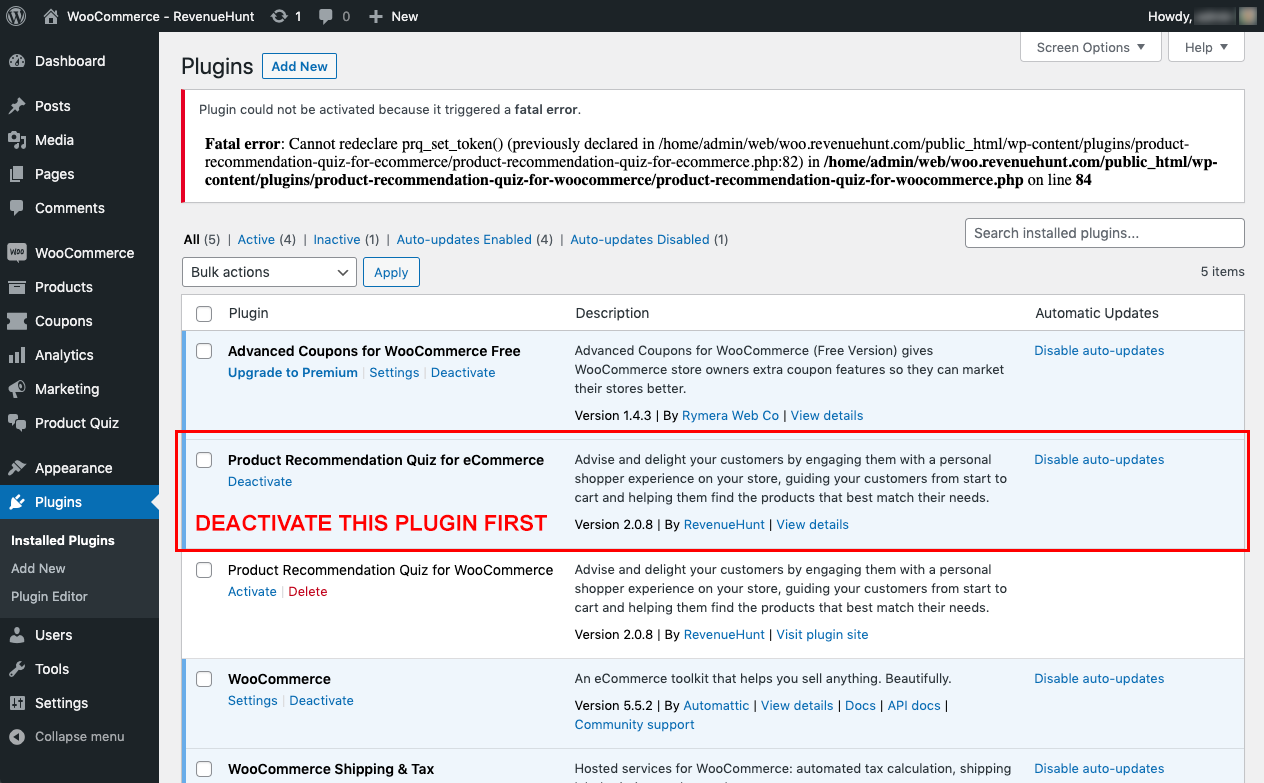1264x783 pixels.
Task: Click the Coupons ticket icon
Action: click(x=17, y=321)
